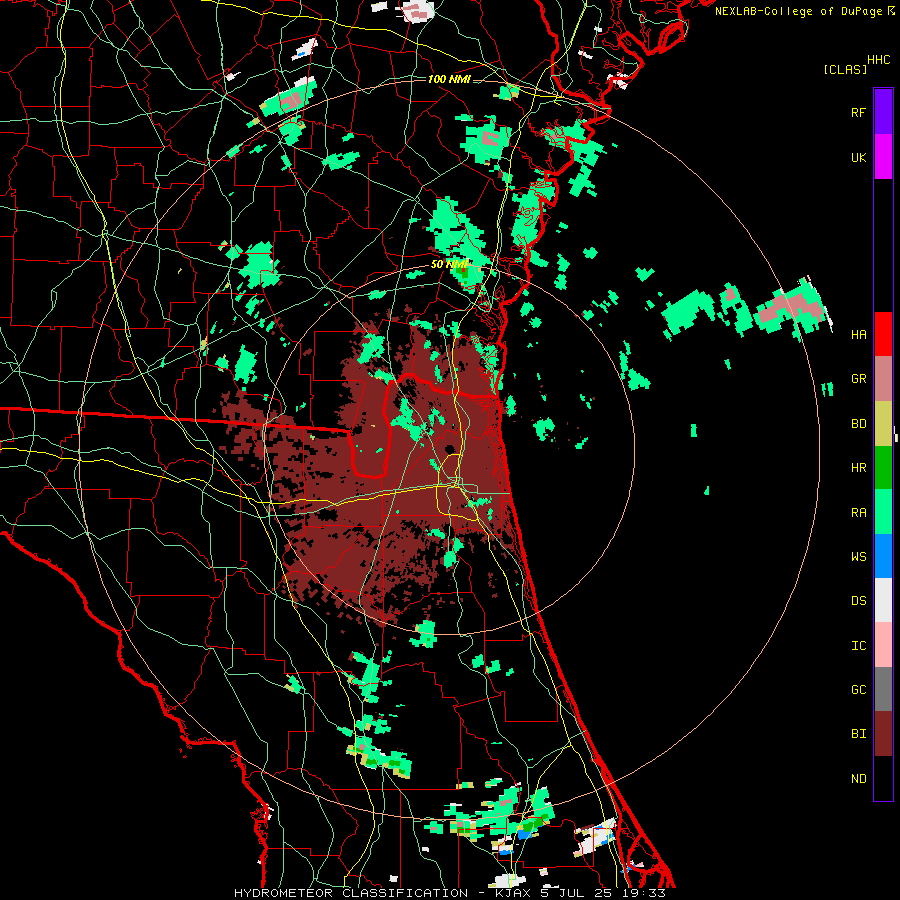The width and height of the screenshot is (900, 900).
Task: Click the magenta UK legend color swatch
Action: pos(883,157)
